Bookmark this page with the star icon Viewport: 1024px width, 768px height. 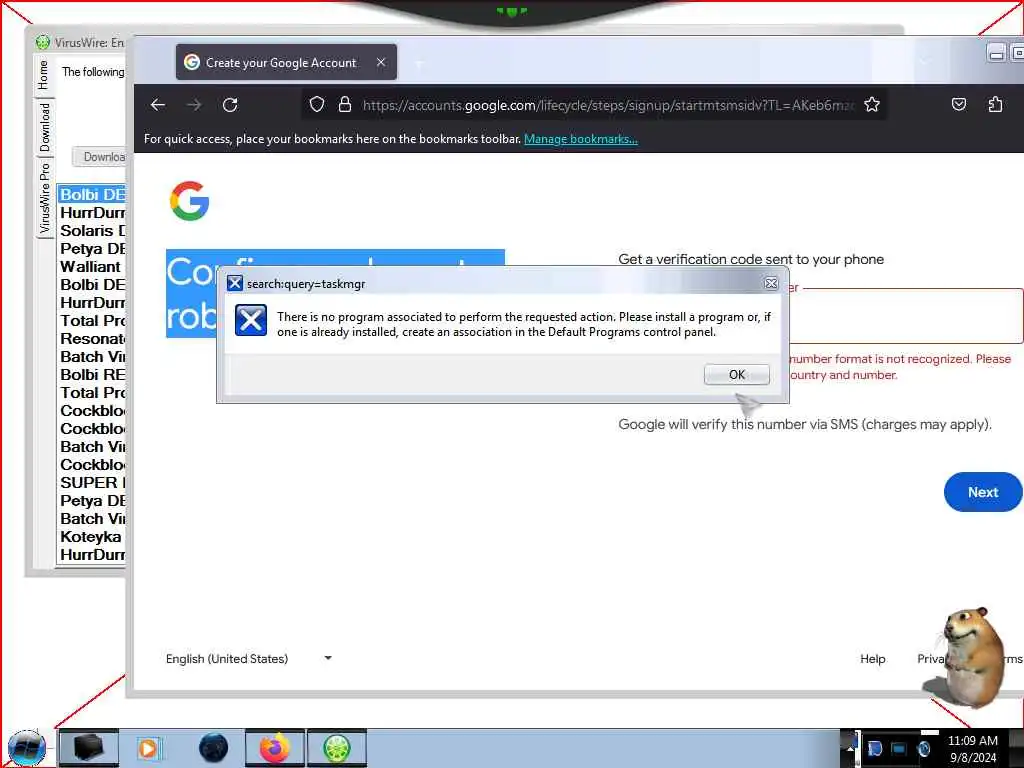coord(872,104)
